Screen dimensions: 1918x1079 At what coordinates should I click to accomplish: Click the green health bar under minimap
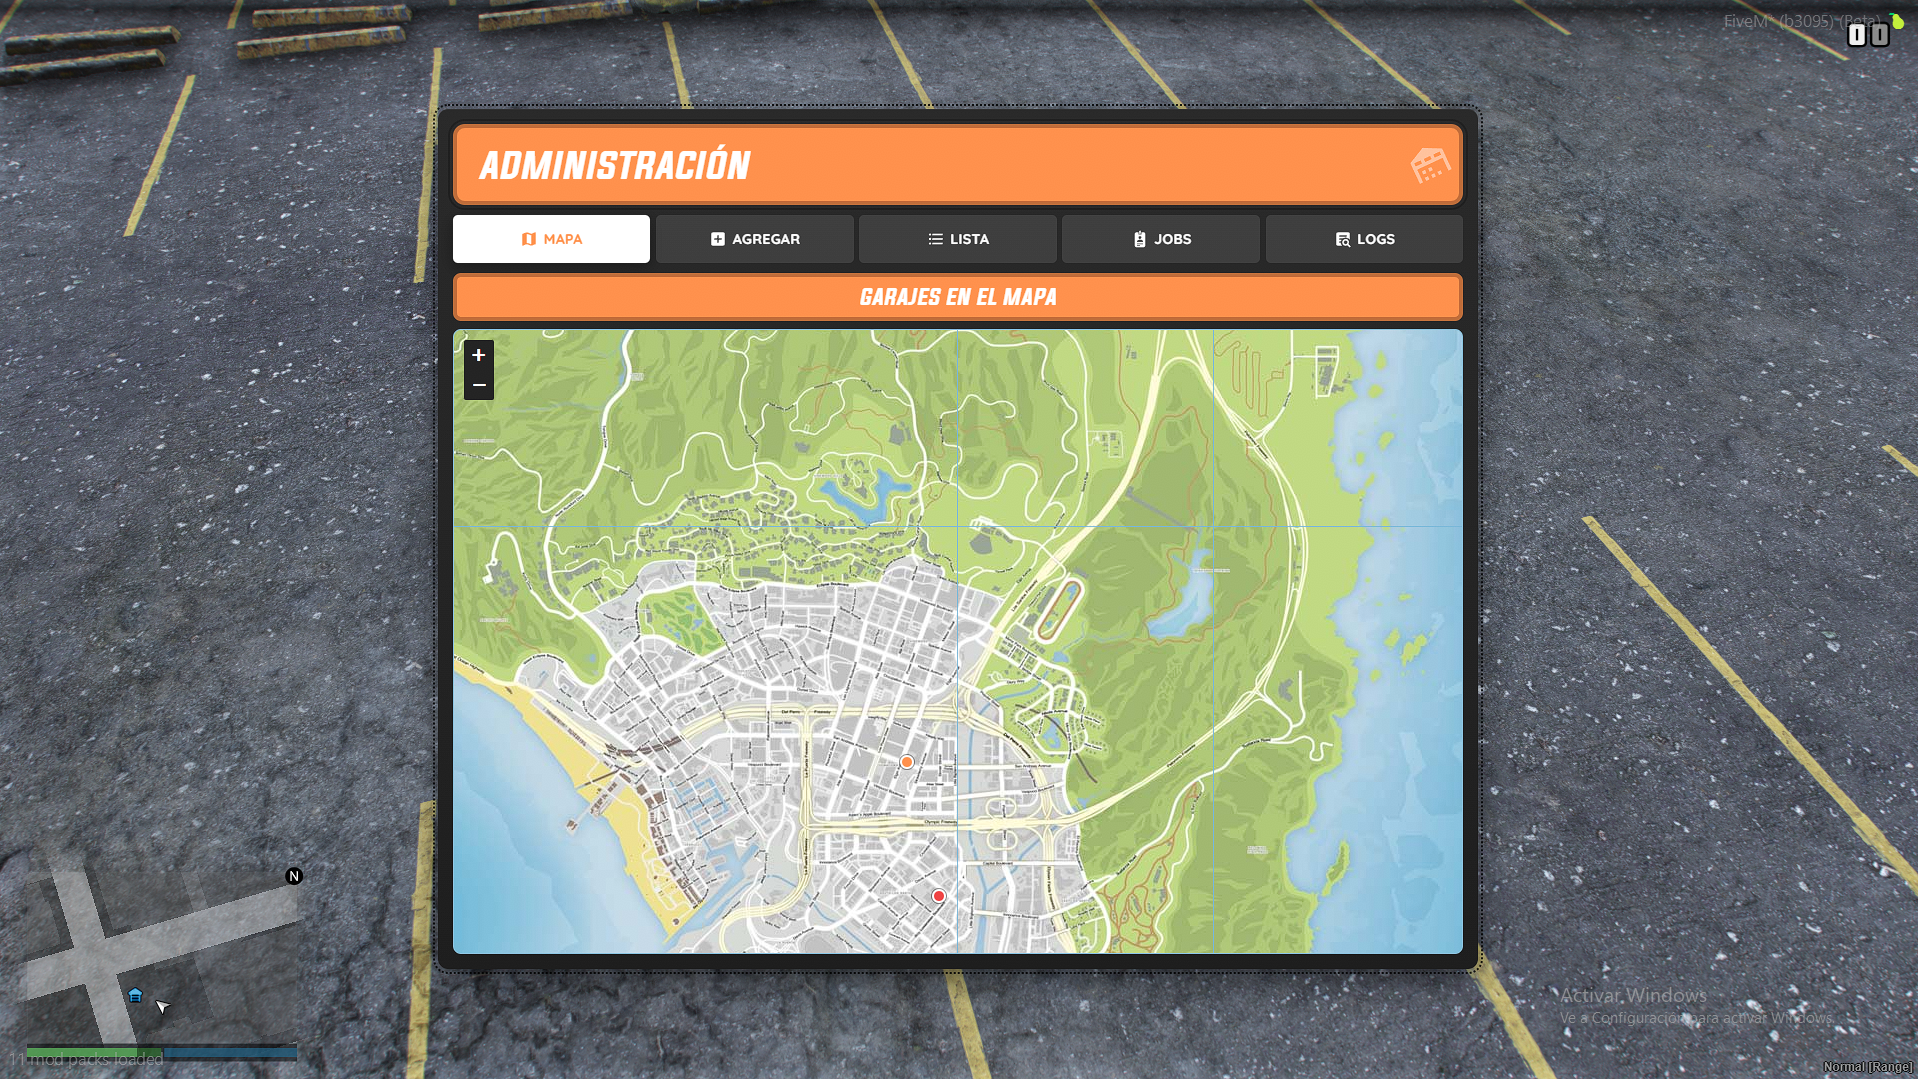(95, 1052)
